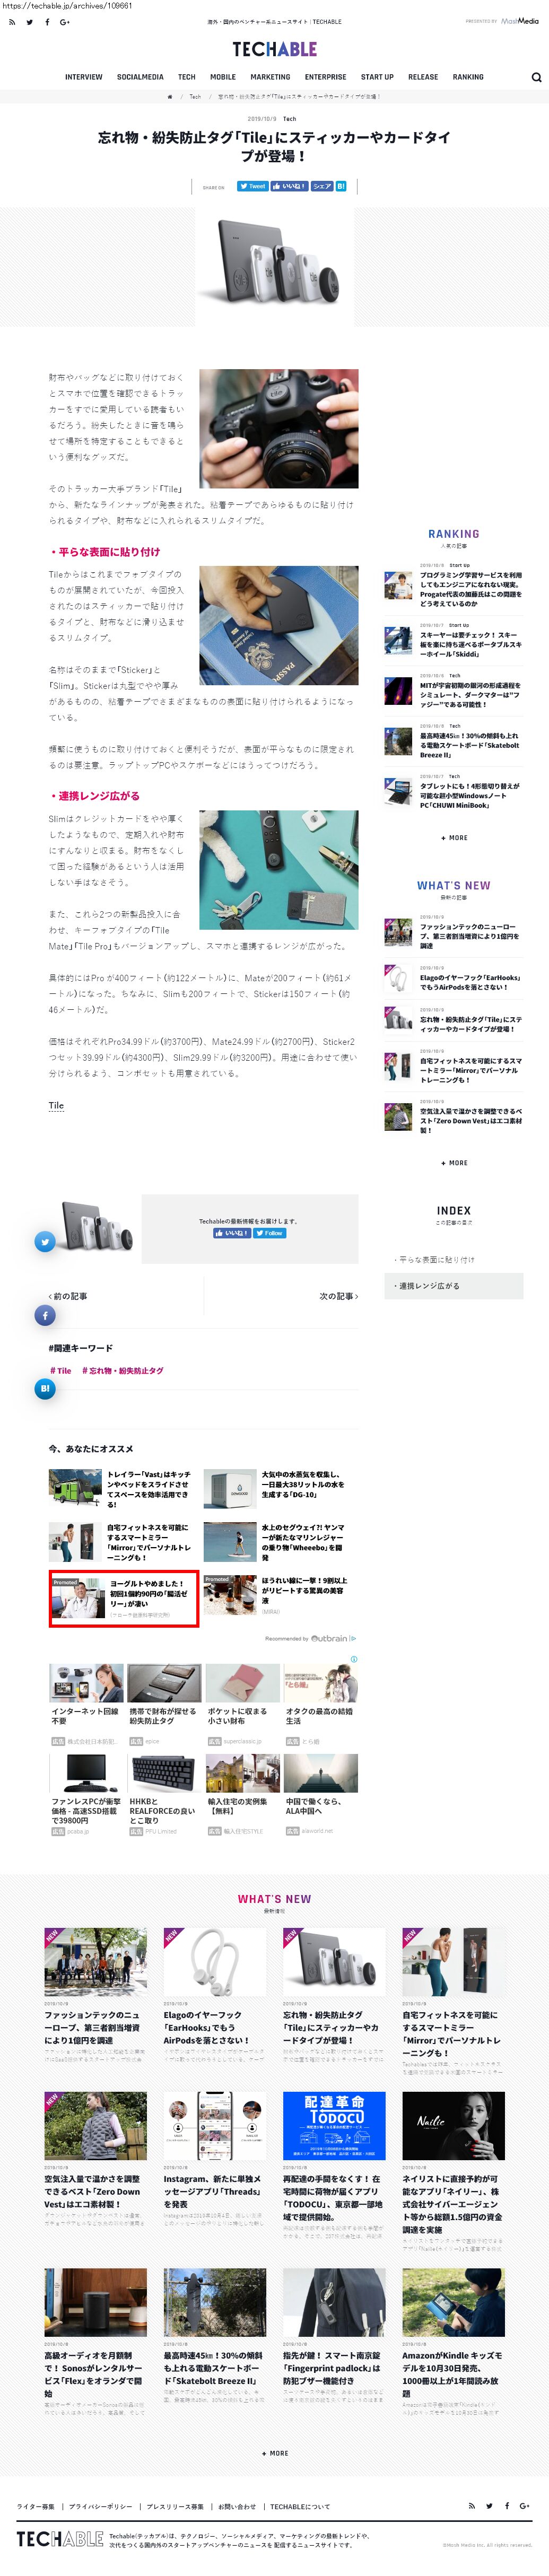This screenshot has height=2576, width=549.
Task: Open the SOCIALMEDIA menu item
Action: (140, 77)
